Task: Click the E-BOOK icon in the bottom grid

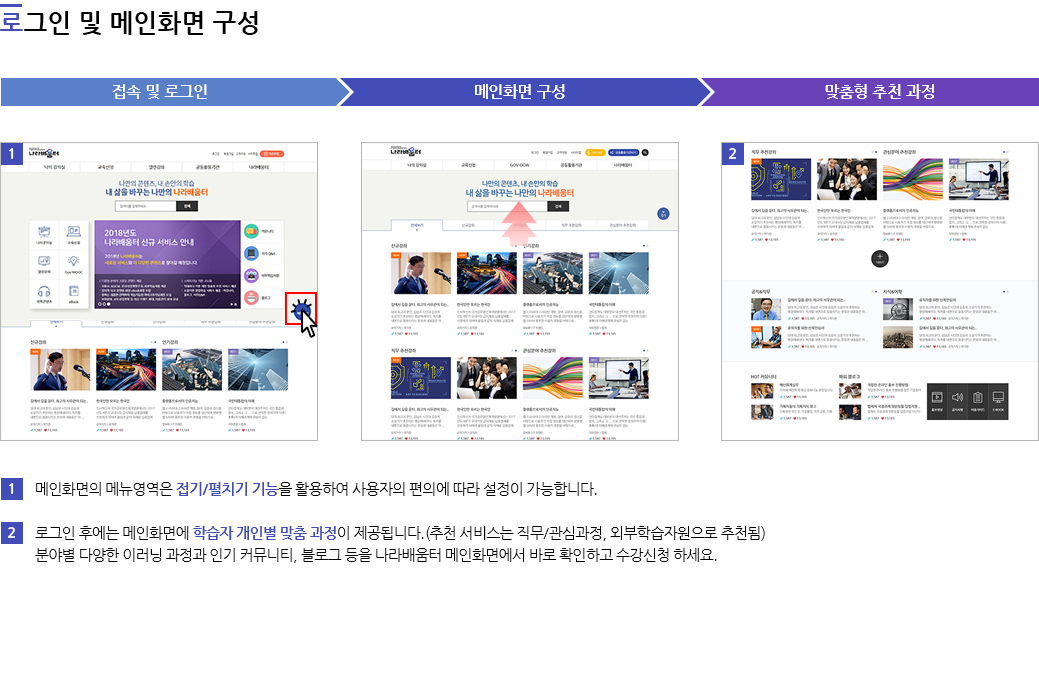Action: click(999, 397)
